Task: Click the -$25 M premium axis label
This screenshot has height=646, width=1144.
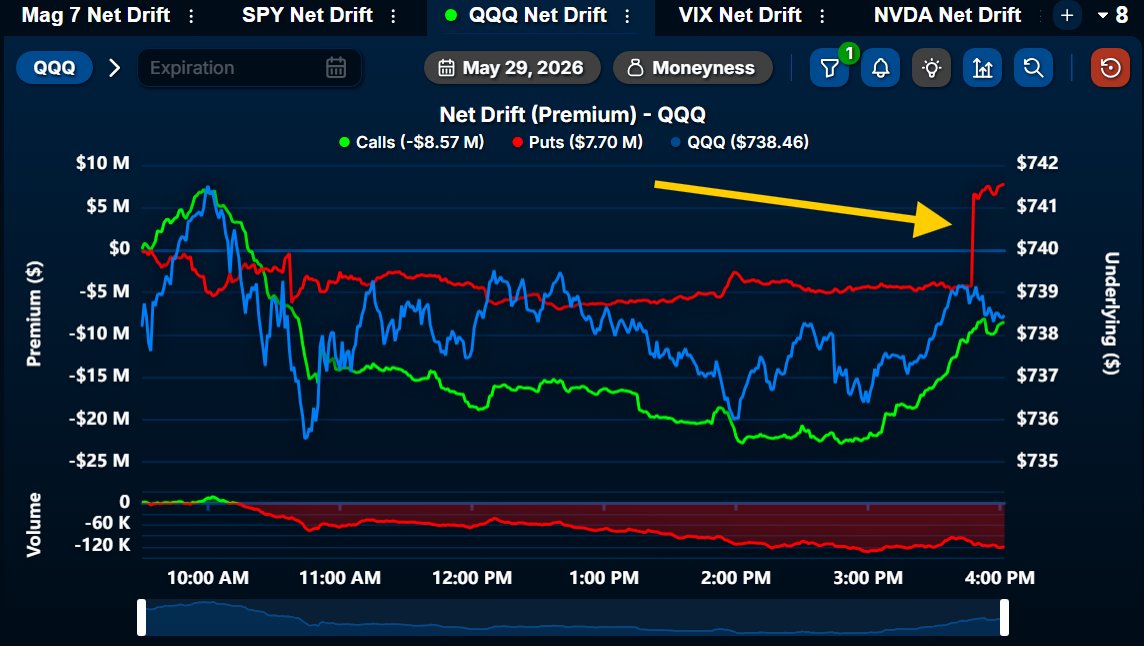Action: click(x=99, y=461)
